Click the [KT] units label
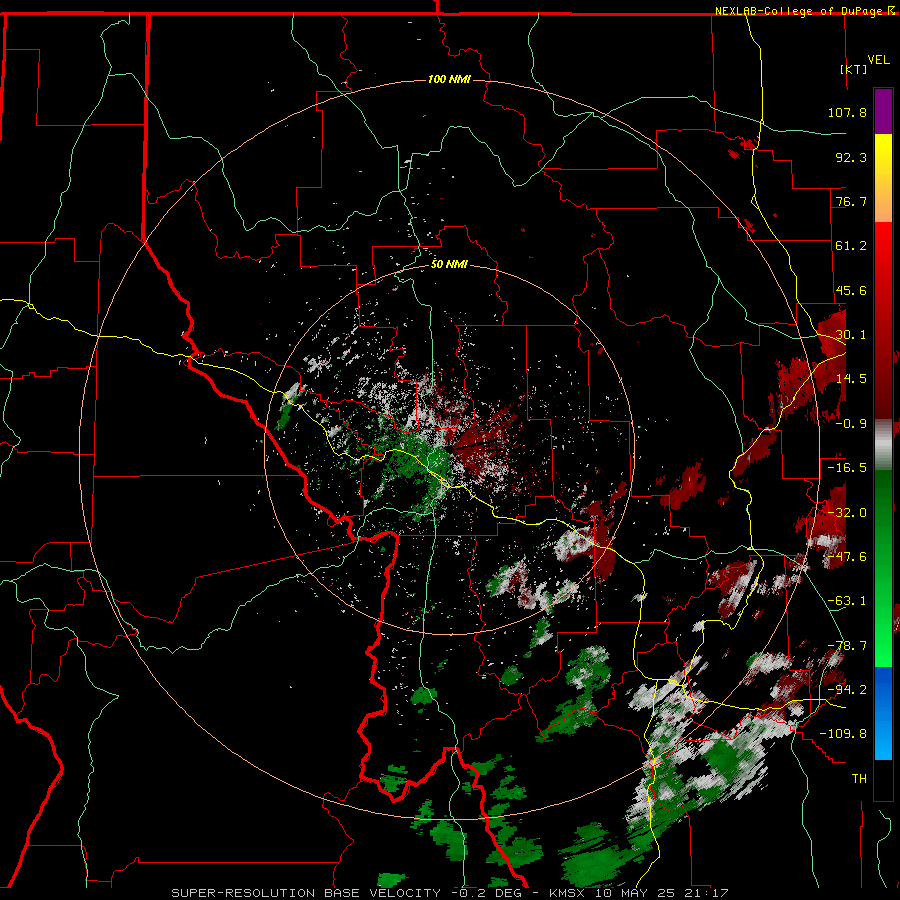Image resolution: width=900 pixels, height=900 pixels. [x=854, y=69]
